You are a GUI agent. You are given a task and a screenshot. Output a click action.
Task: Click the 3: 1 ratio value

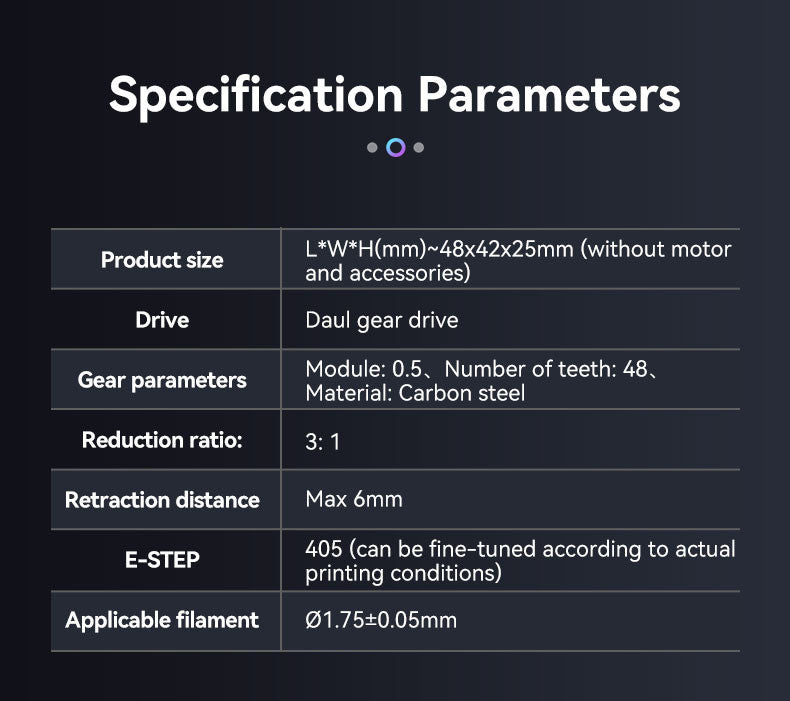tap(322, 441)
